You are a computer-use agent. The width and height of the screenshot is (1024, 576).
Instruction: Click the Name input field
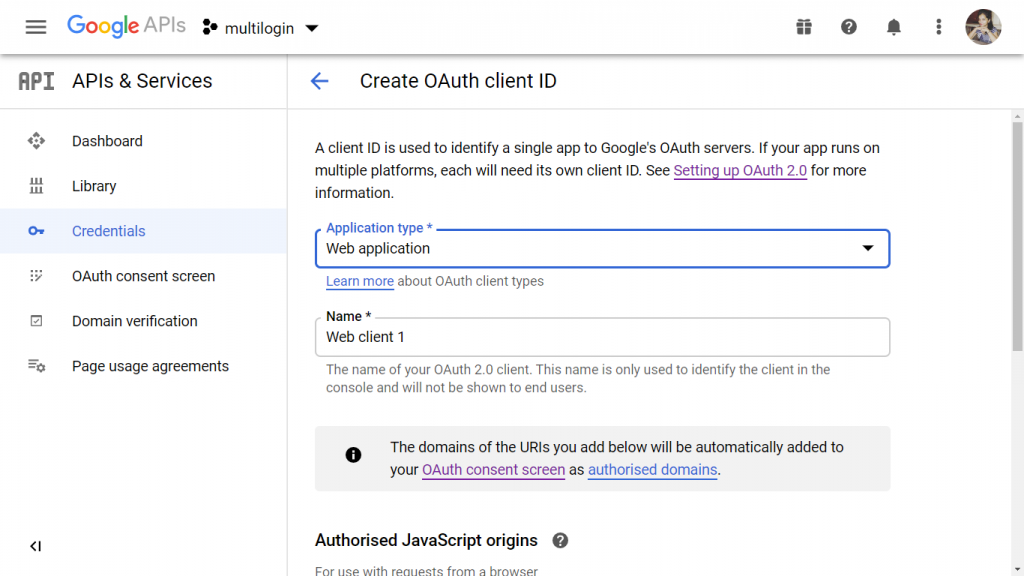click(x=602, y=338)
